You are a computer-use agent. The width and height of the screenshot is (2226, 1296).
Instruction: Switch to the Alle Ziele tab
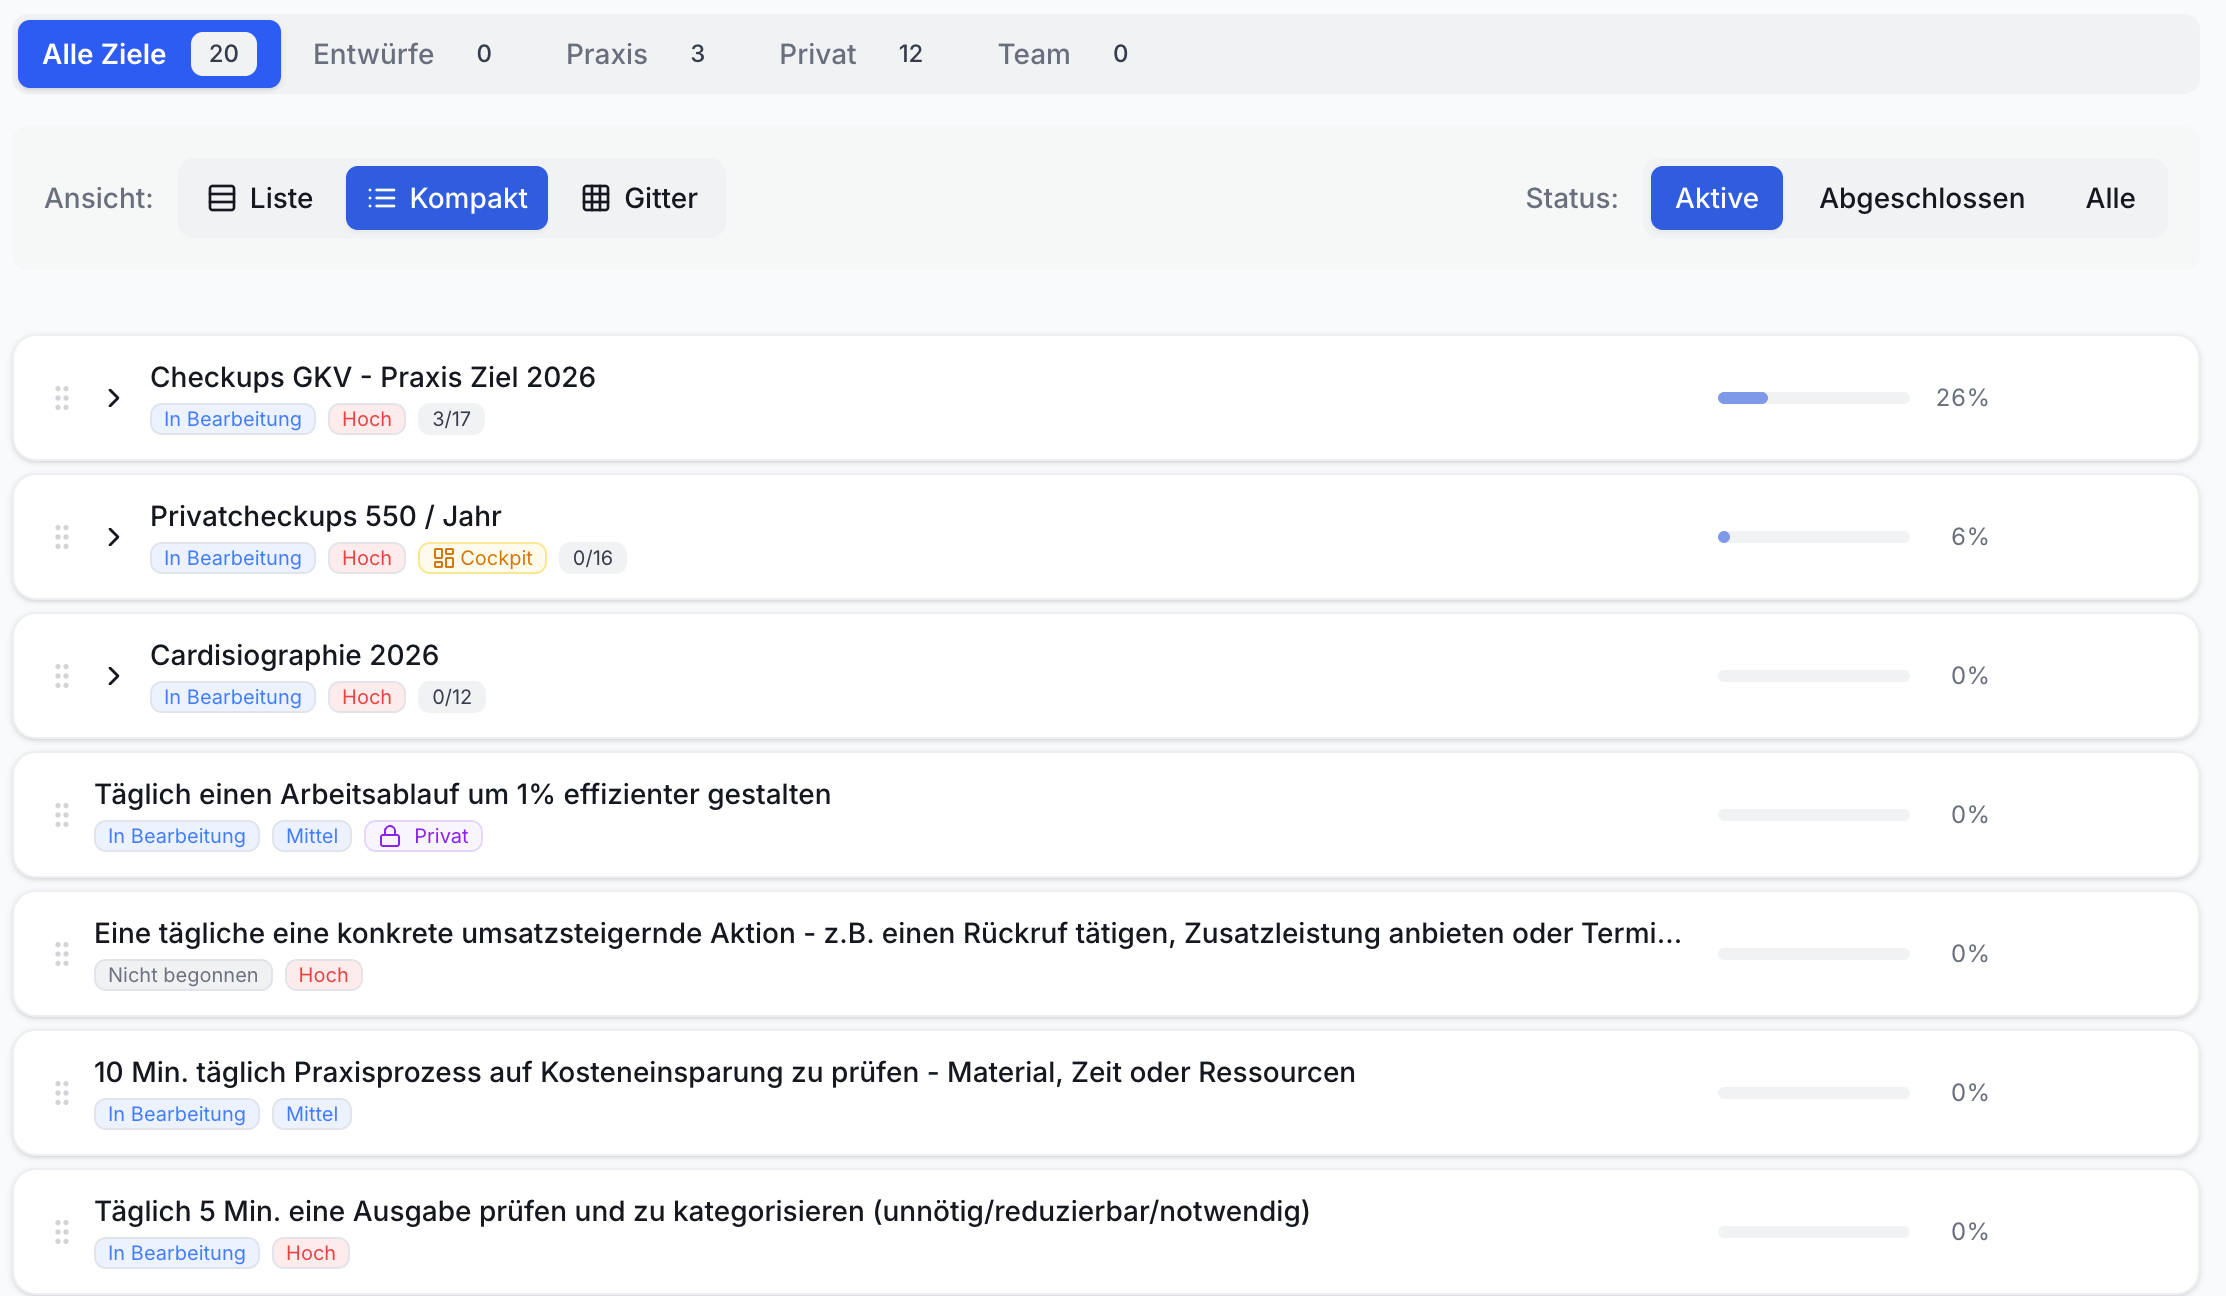click(149, 54)
